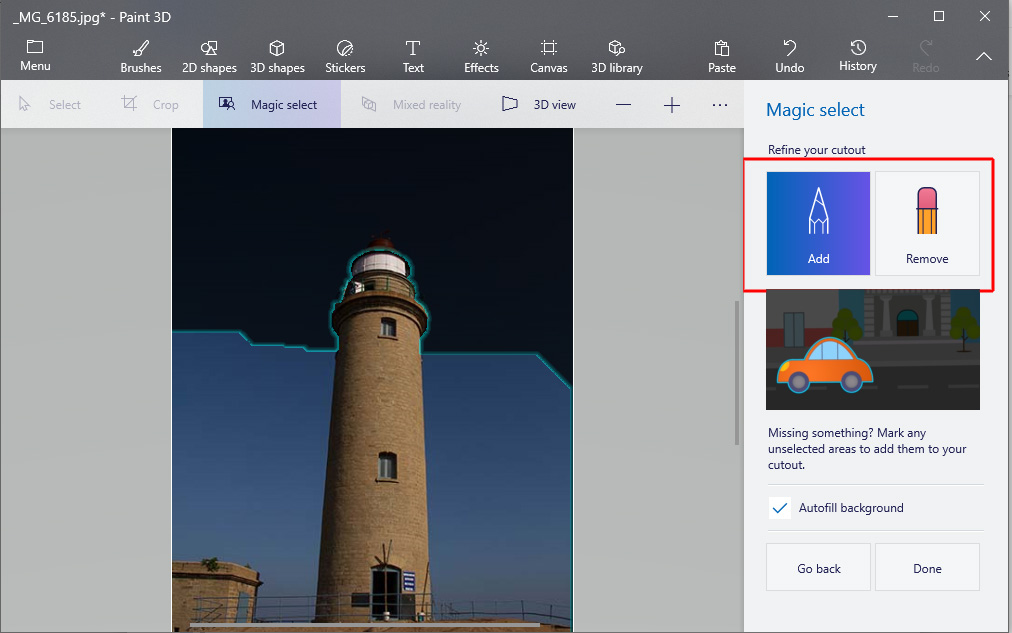Open the History panel
This screenshot has width=1012, height=633.
tap(858, 56)
